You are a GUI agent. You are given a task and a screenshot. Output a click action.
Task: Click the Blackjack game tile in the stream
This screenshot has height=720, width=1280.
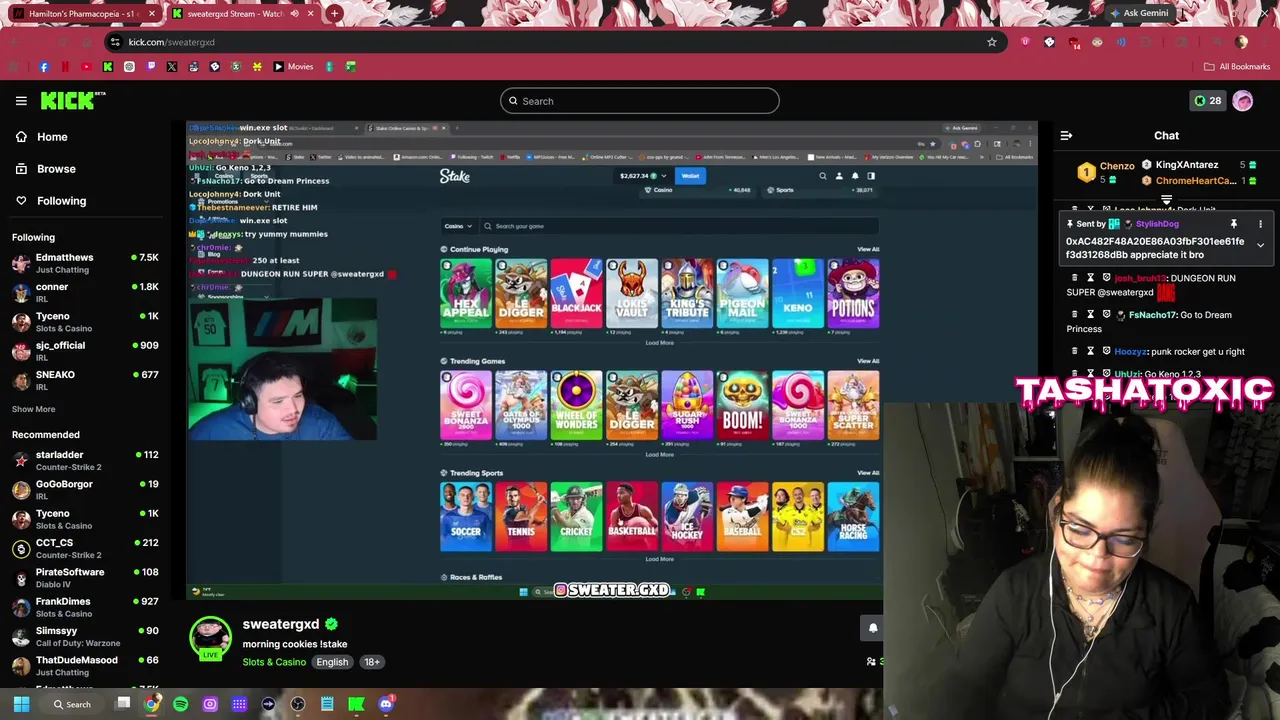click(x=576, y=294)
